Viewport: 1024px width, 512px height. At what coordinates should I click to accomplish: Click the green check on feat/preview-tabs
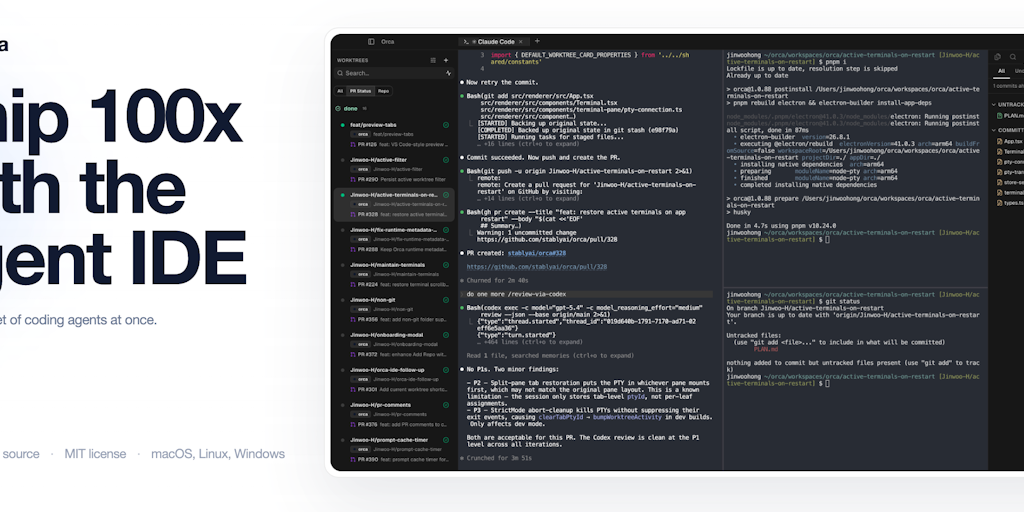446,125
